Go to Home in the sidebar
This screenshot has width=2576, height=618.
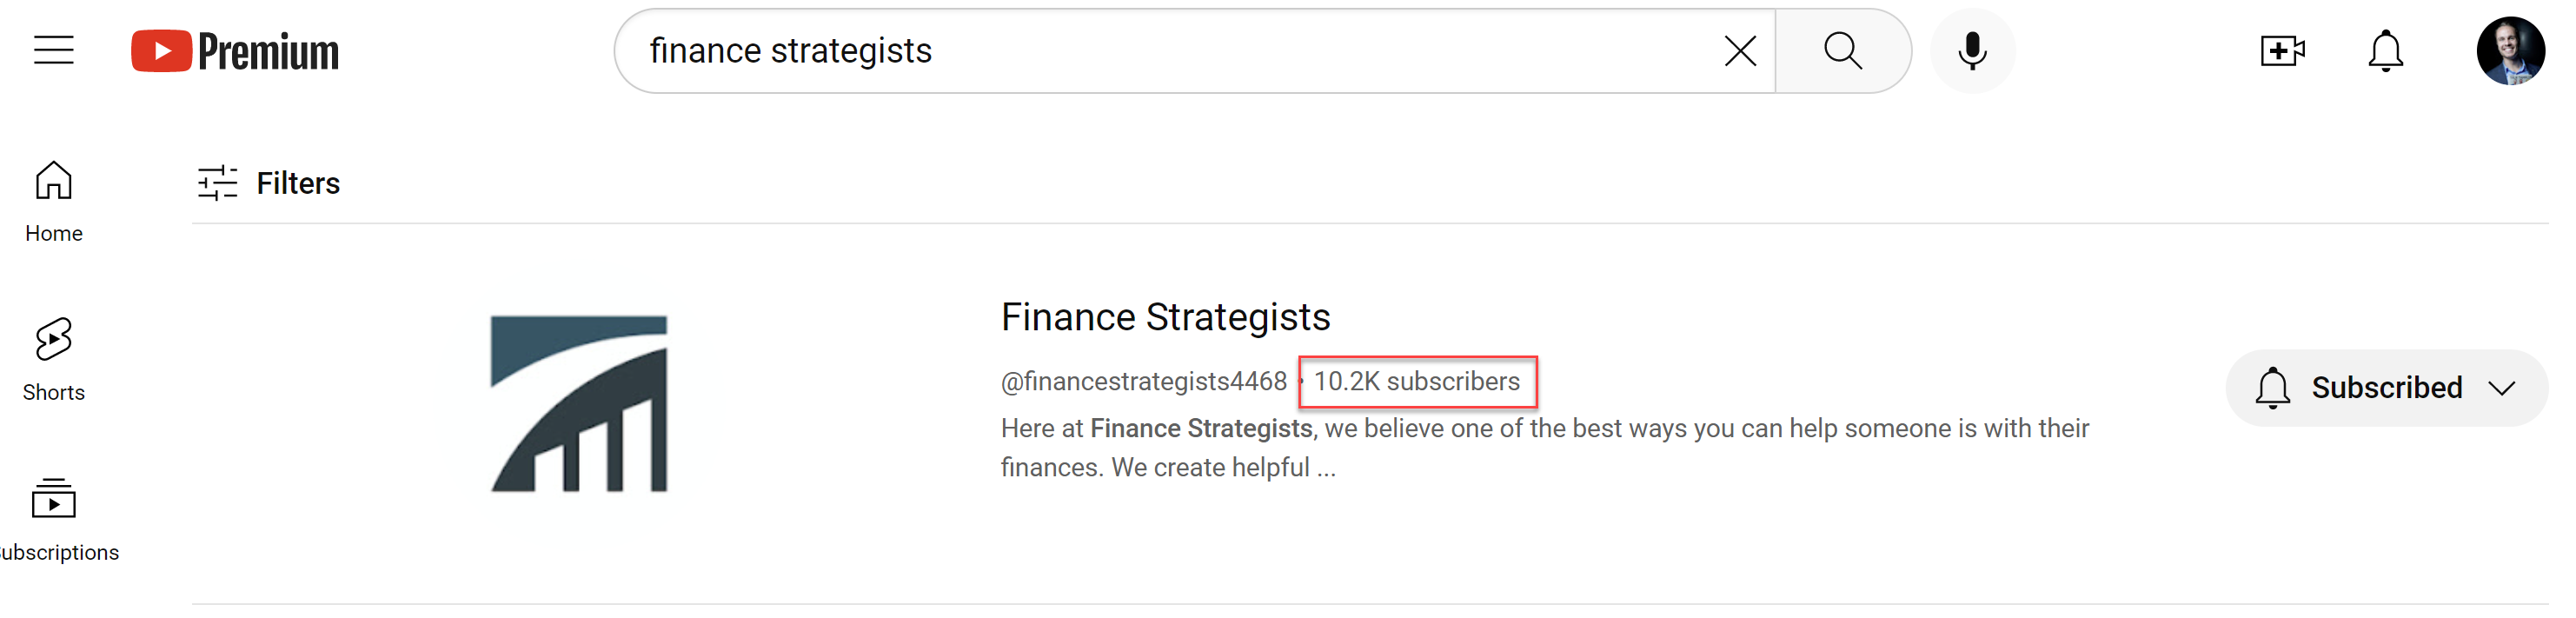point(54,201)
